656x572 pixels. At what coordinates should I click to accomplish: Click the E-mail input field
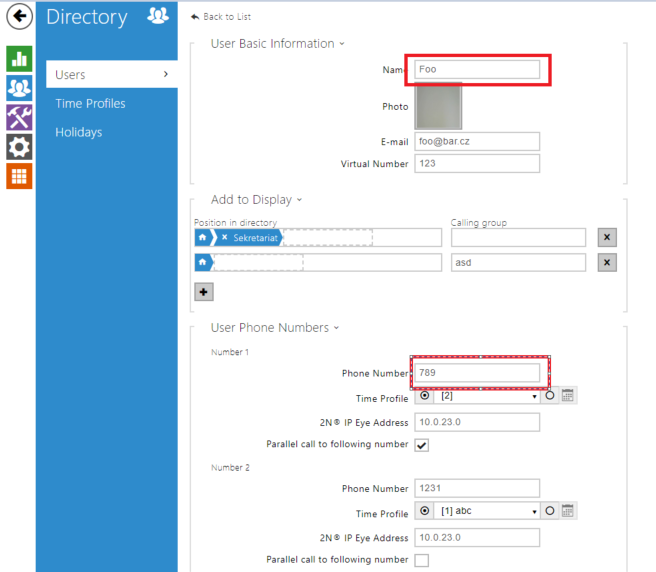(x=477, y=142)
